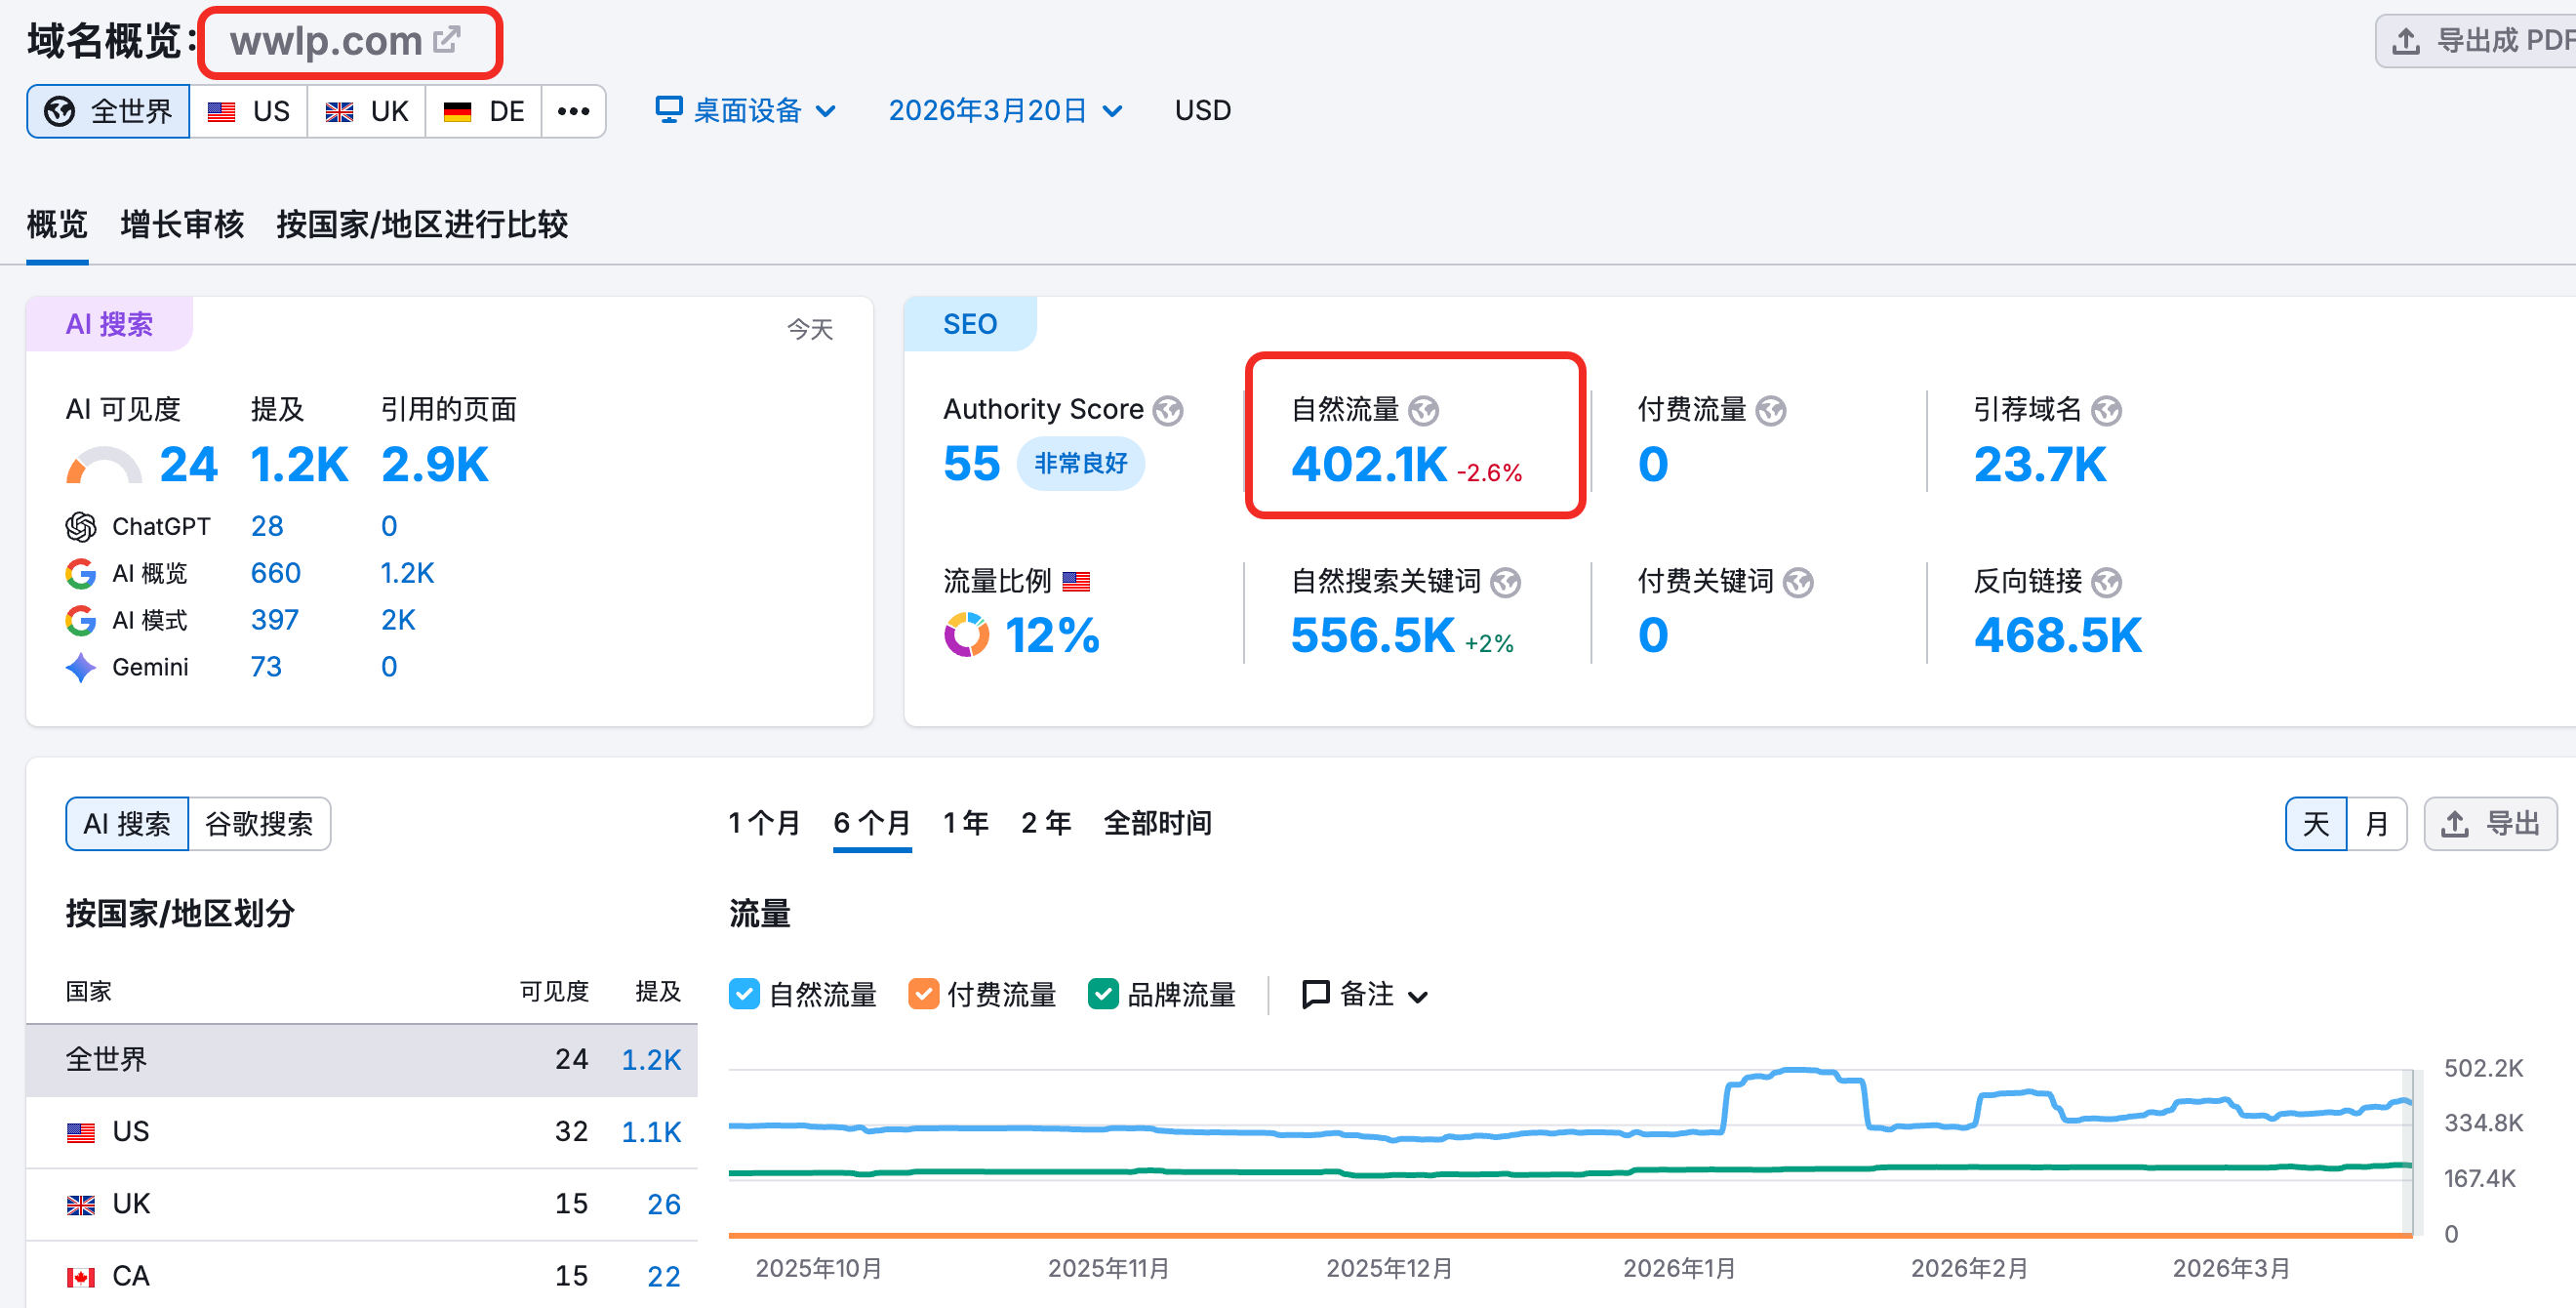Click the 导出 button above the chart
Screen dimensions: 2576x1308
click(2490, 824)
